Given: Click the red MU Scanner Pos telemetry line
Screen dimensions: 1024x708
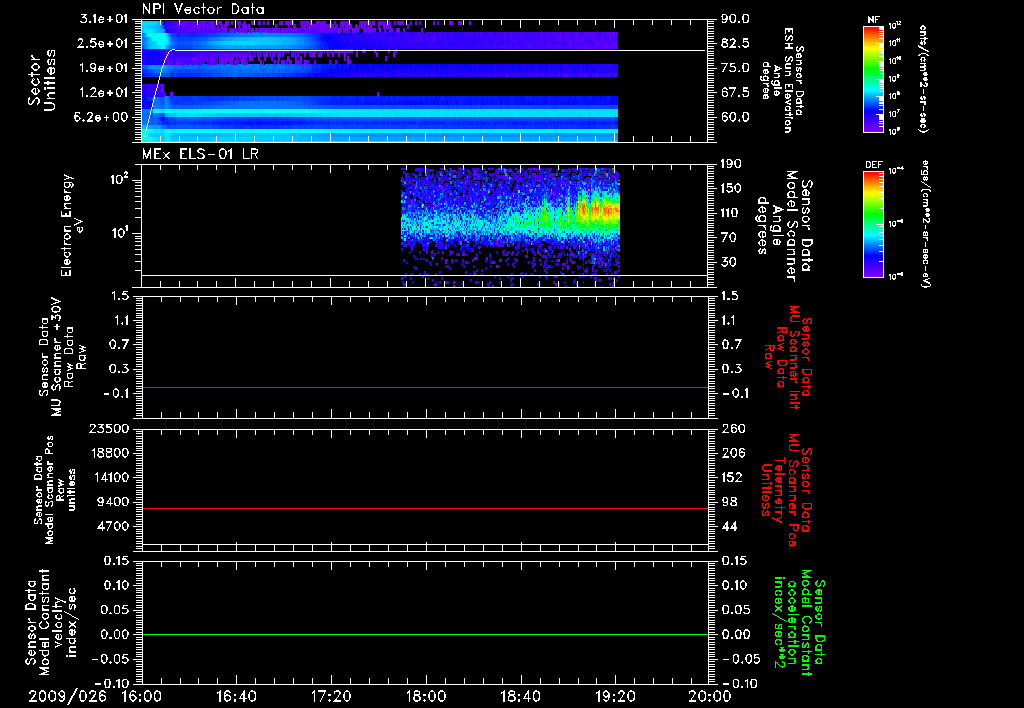Looking at the screenshot, I should coord(424,508).
